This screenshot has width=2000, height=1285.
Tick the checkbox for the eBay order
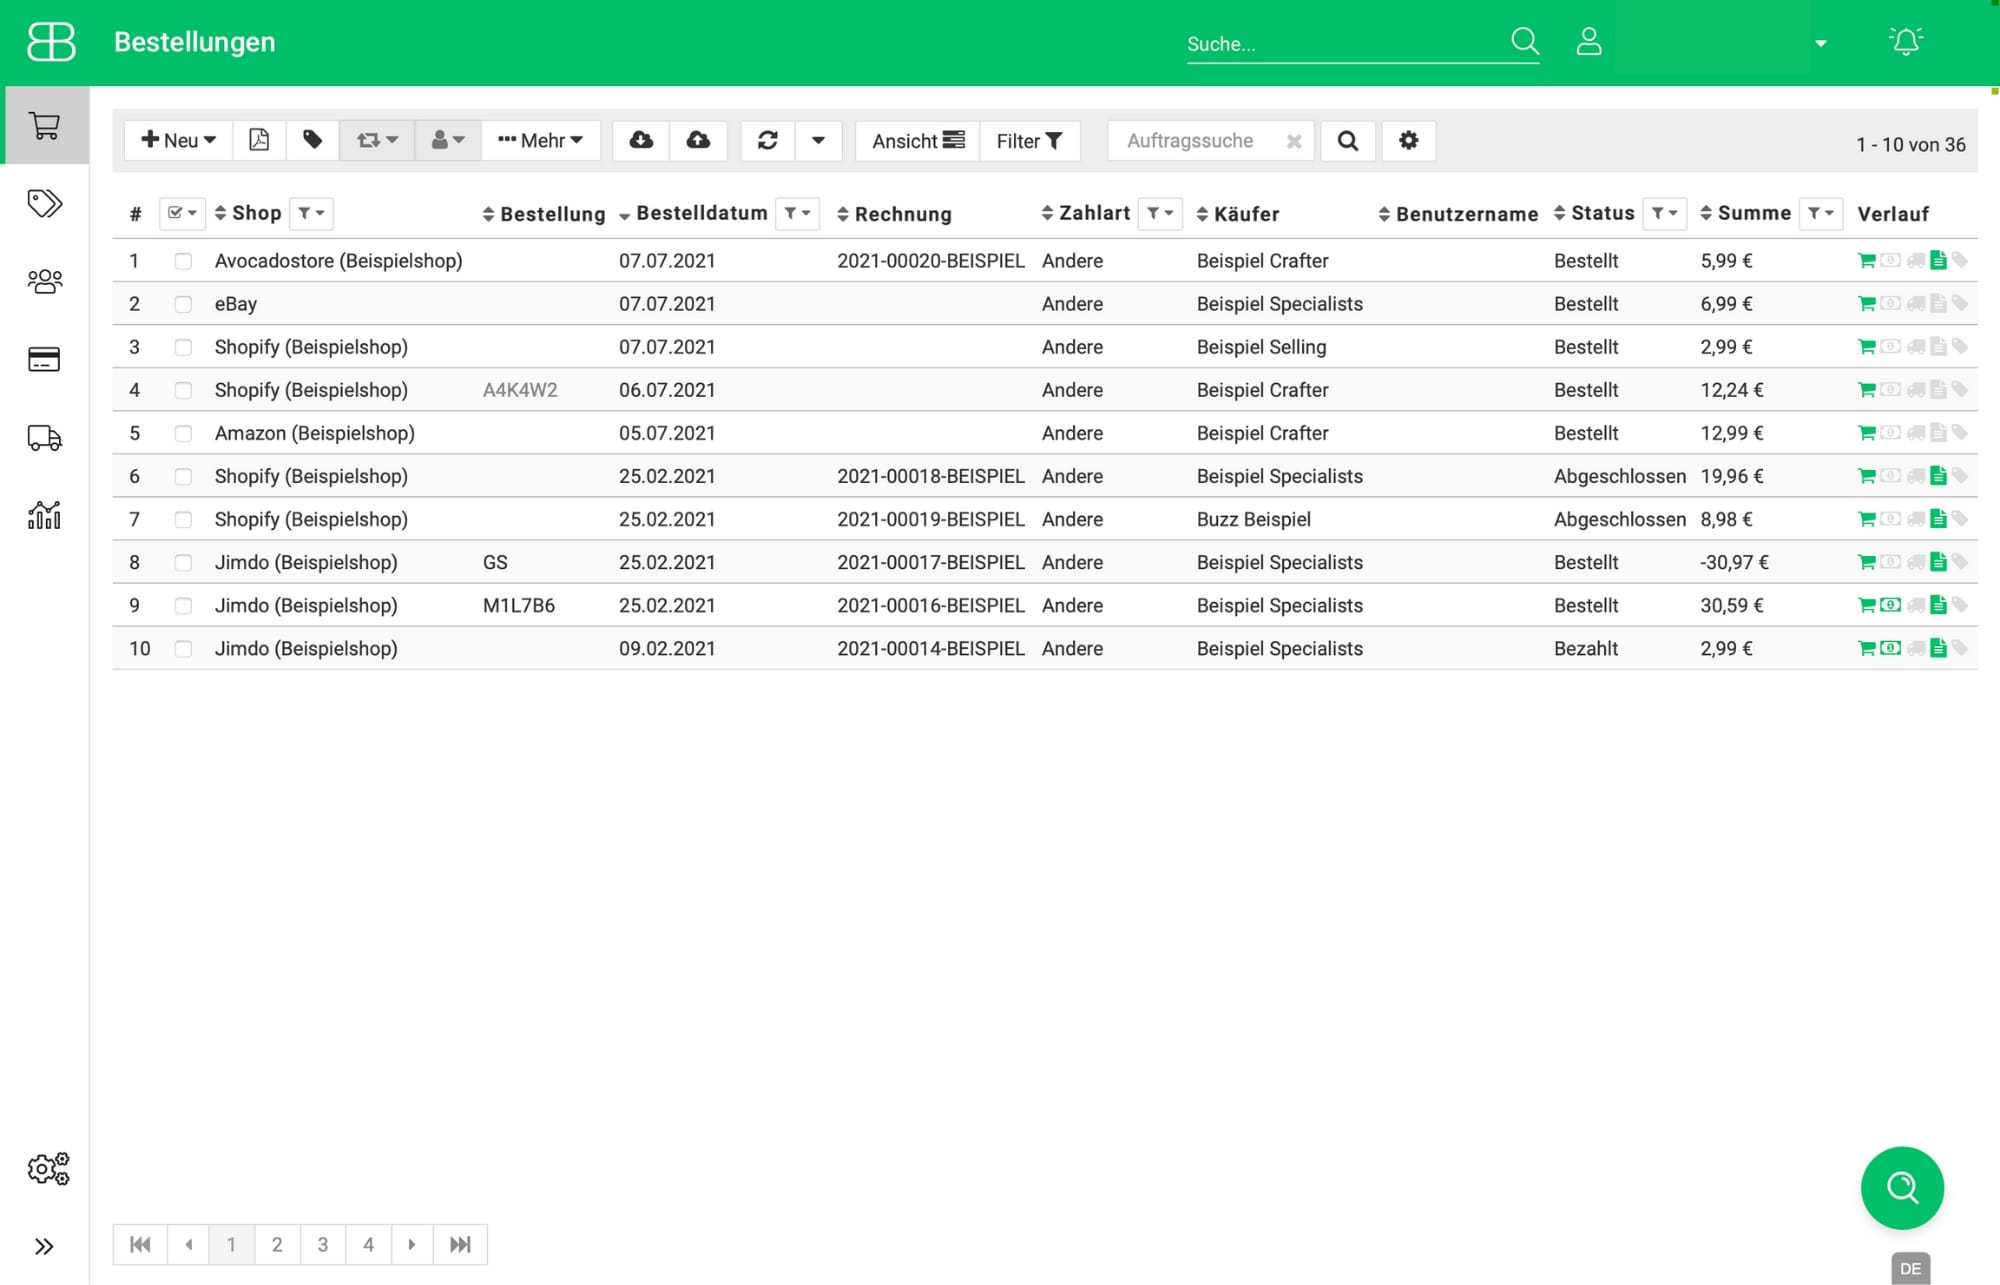183,304
